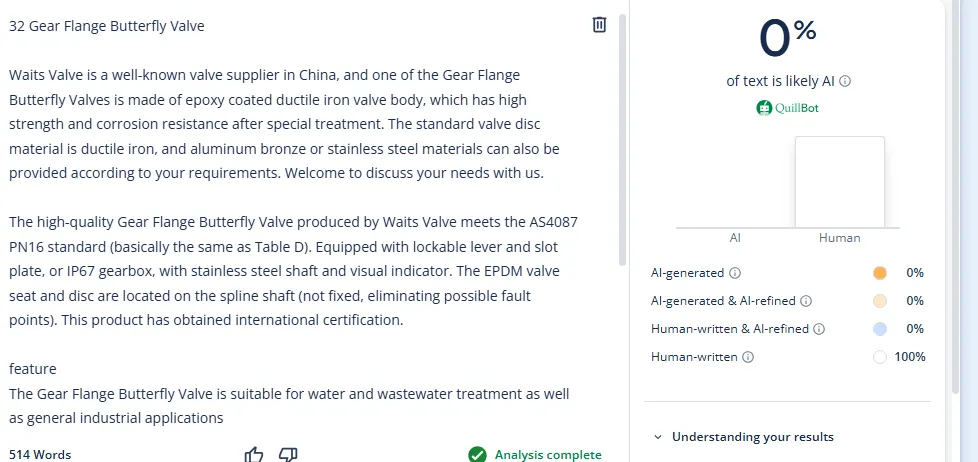Expand Understanding your results section

744,436
